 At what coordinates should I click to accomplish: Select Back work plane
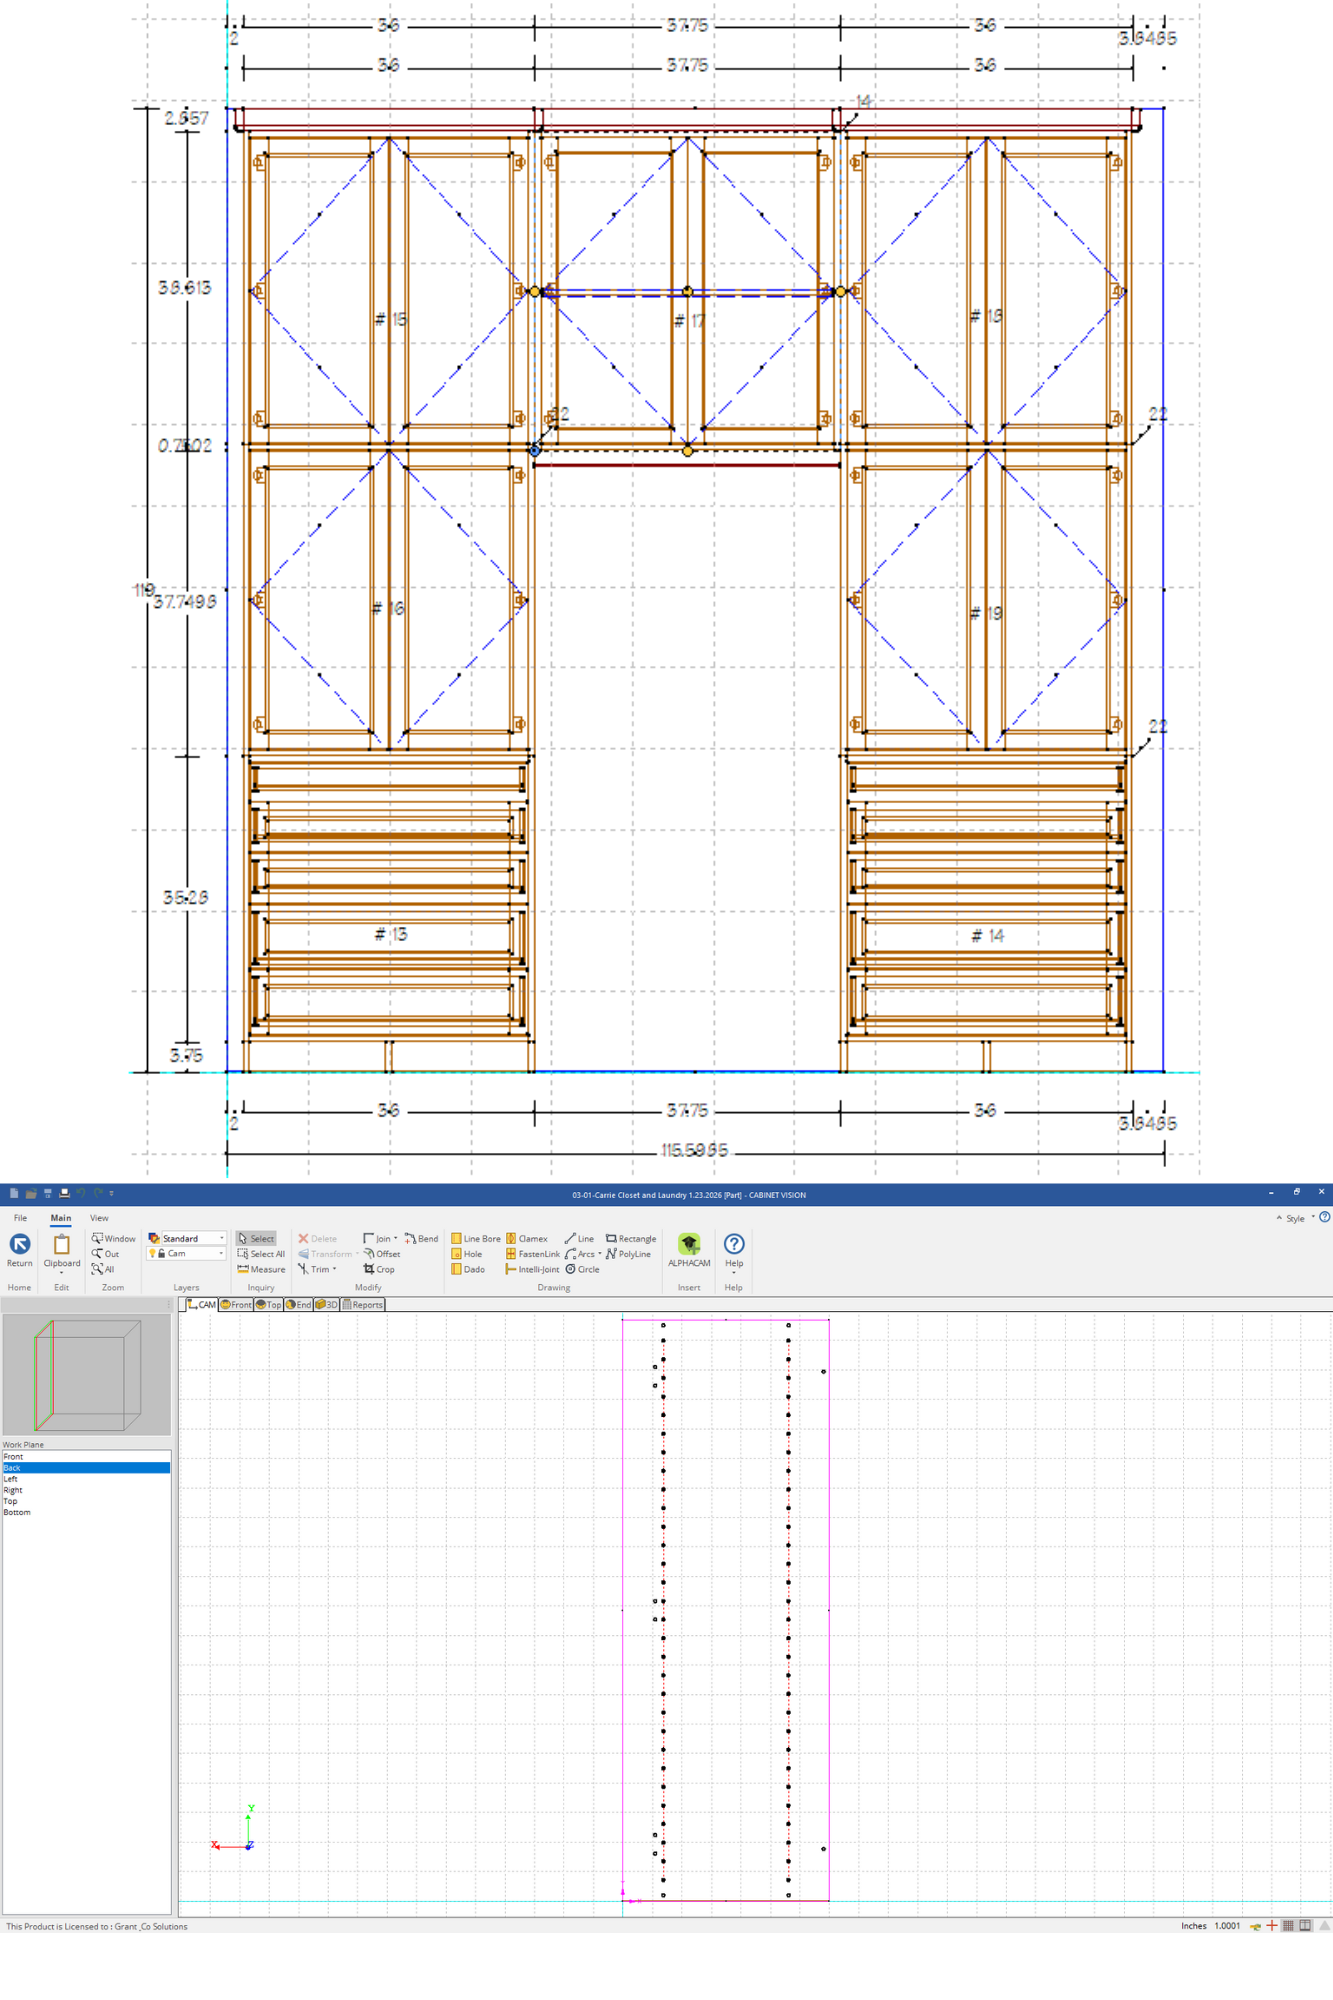tap(86, 1468)
